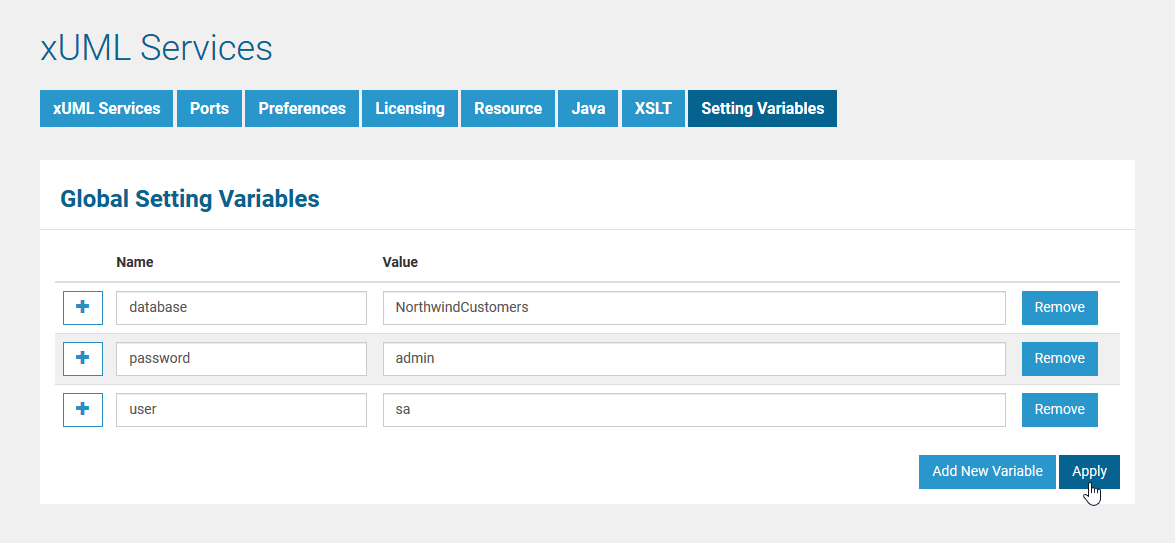1175x543 pixels.
Task: Click the plus icon beside password row
Action: [83, 358]
